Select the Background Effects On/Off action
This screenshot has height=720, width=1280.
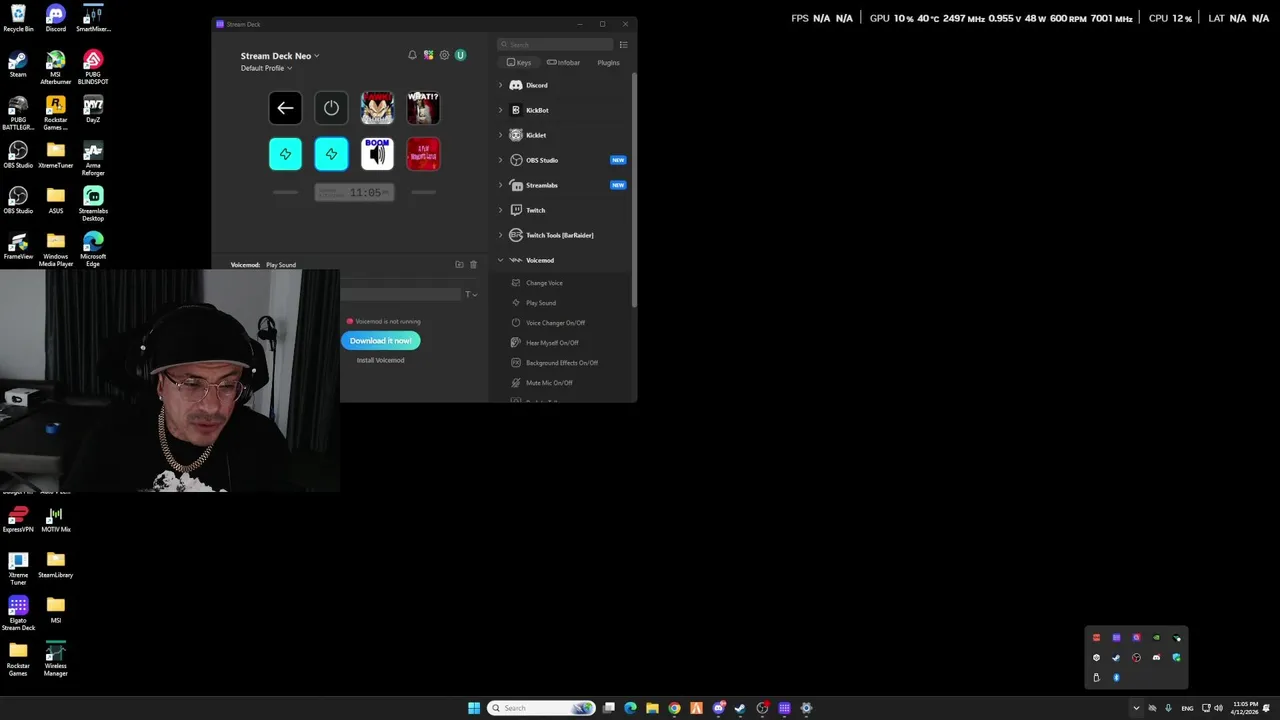(x=561, y=363)
